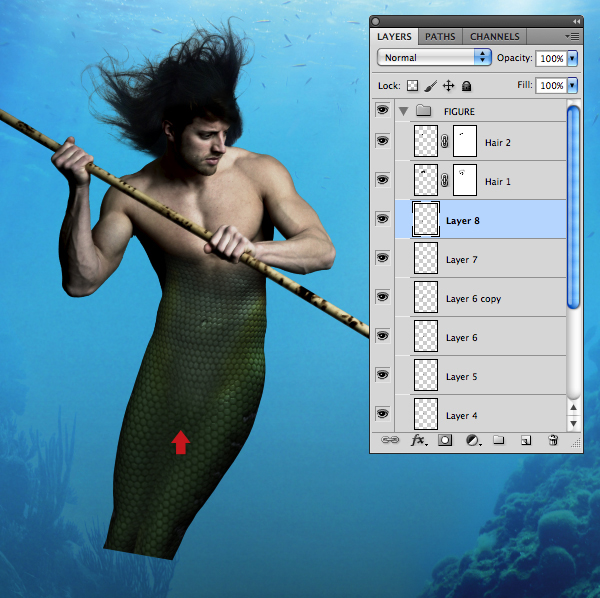Toggle visibility of Layer 4
Screen dimensions: 600x598
pos(382,414)
